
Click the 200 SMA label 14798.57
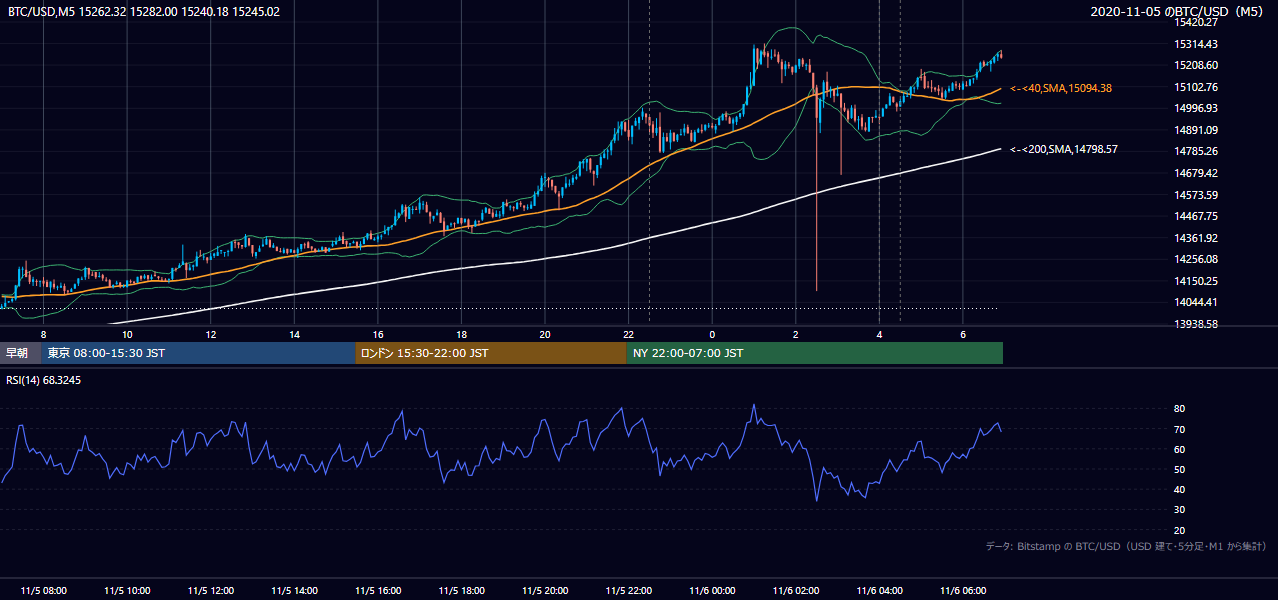coord(1064,149)
